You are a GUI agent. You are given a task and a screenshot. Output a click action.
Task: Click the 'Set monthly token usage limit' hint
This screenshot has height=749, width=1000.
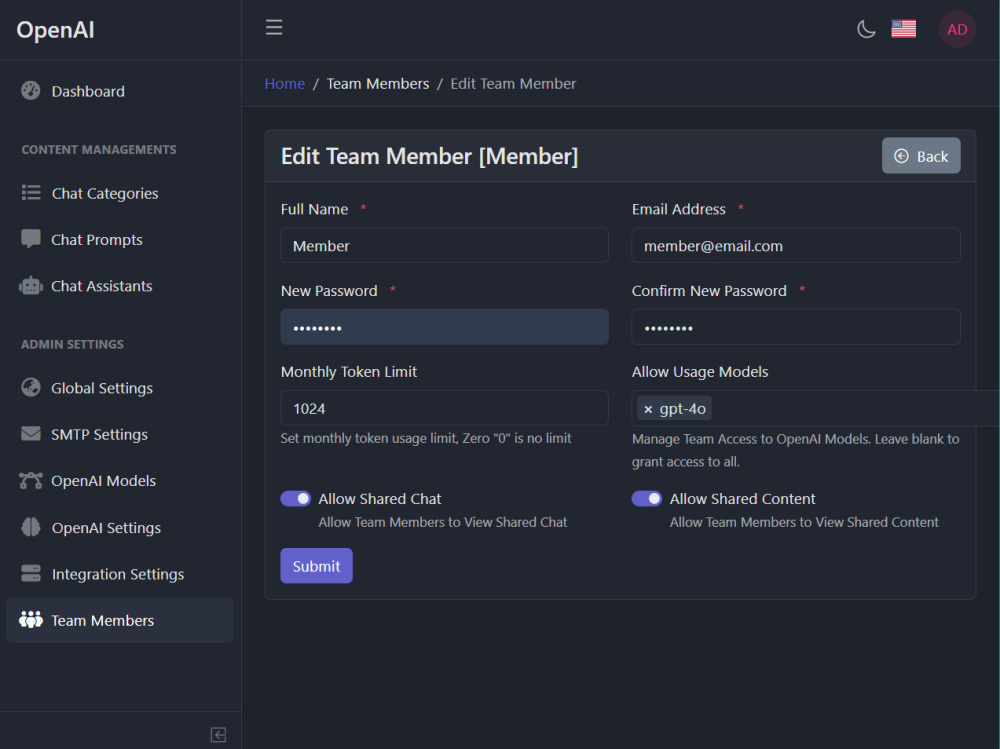pyautogui.click(x=426, y=438)
